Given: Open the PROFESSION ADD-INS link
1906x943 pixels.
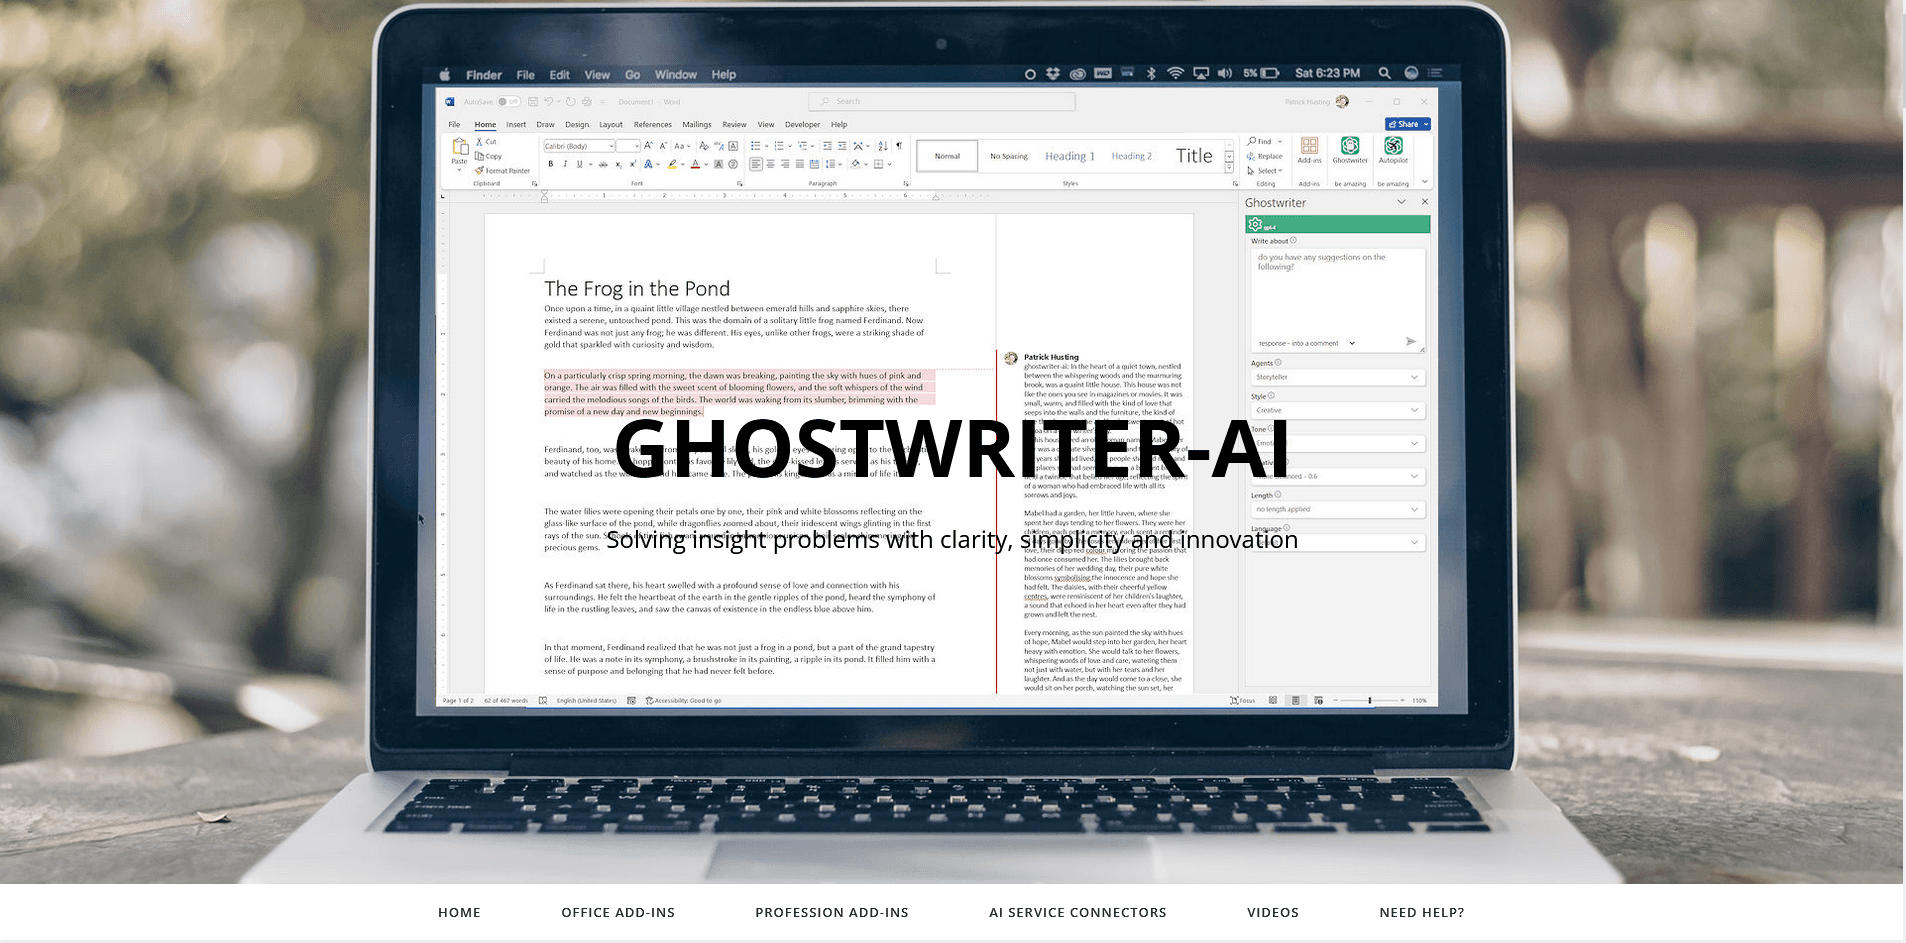Looking at the screenshot, I should (832, 912).
